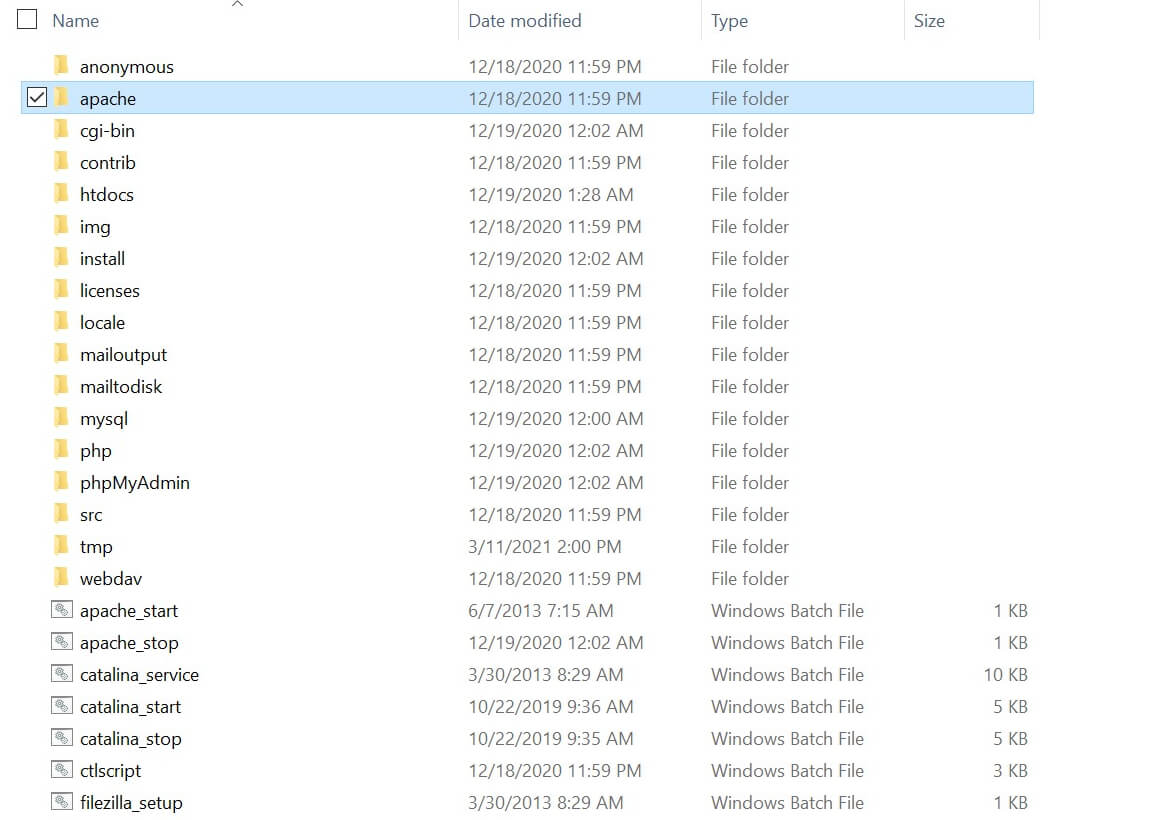1171x820 pixels.
Task: Select the catalina_service batch file icon
Action: coord(62,674)
